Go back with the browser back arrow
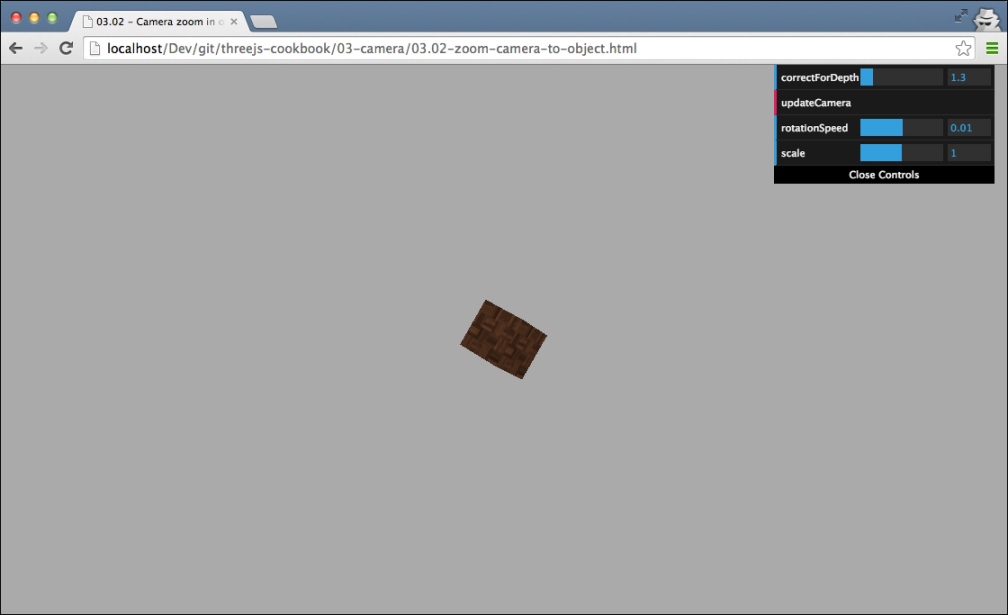This screenshot has height=615, width=1008. pos(15,48)
